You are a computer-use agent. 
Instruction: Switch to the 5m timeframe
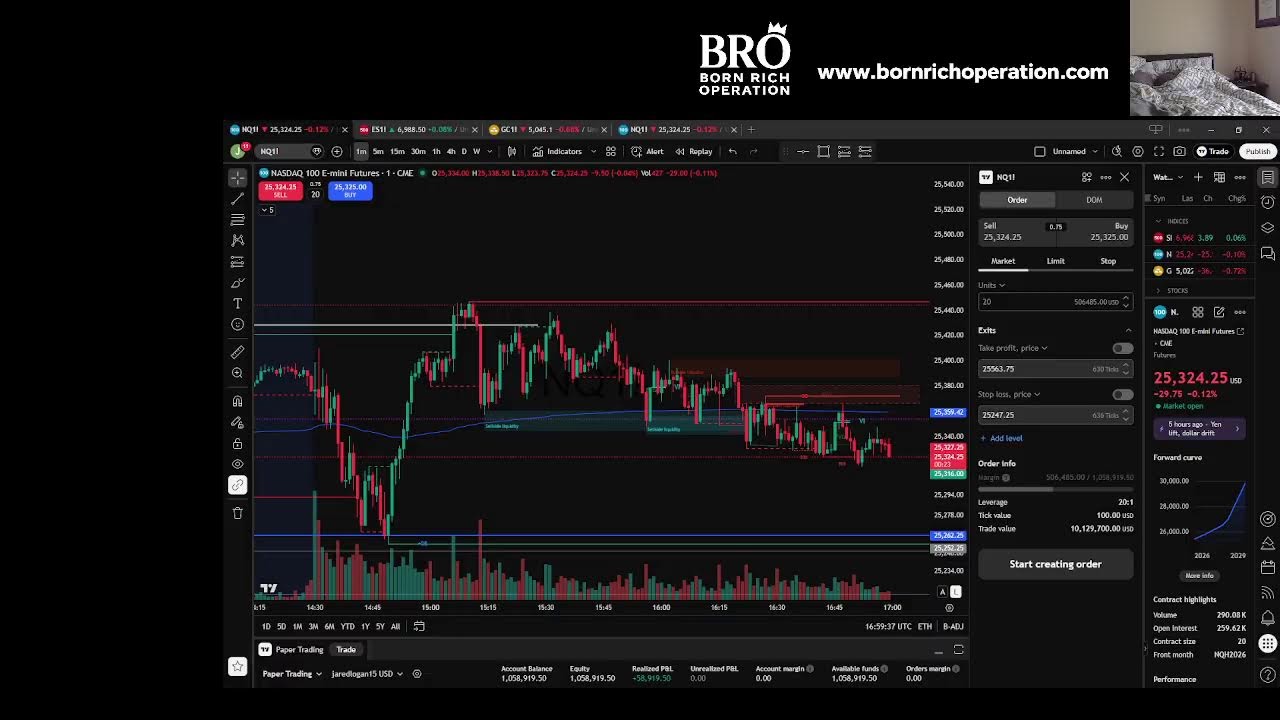tap(378, 151)
